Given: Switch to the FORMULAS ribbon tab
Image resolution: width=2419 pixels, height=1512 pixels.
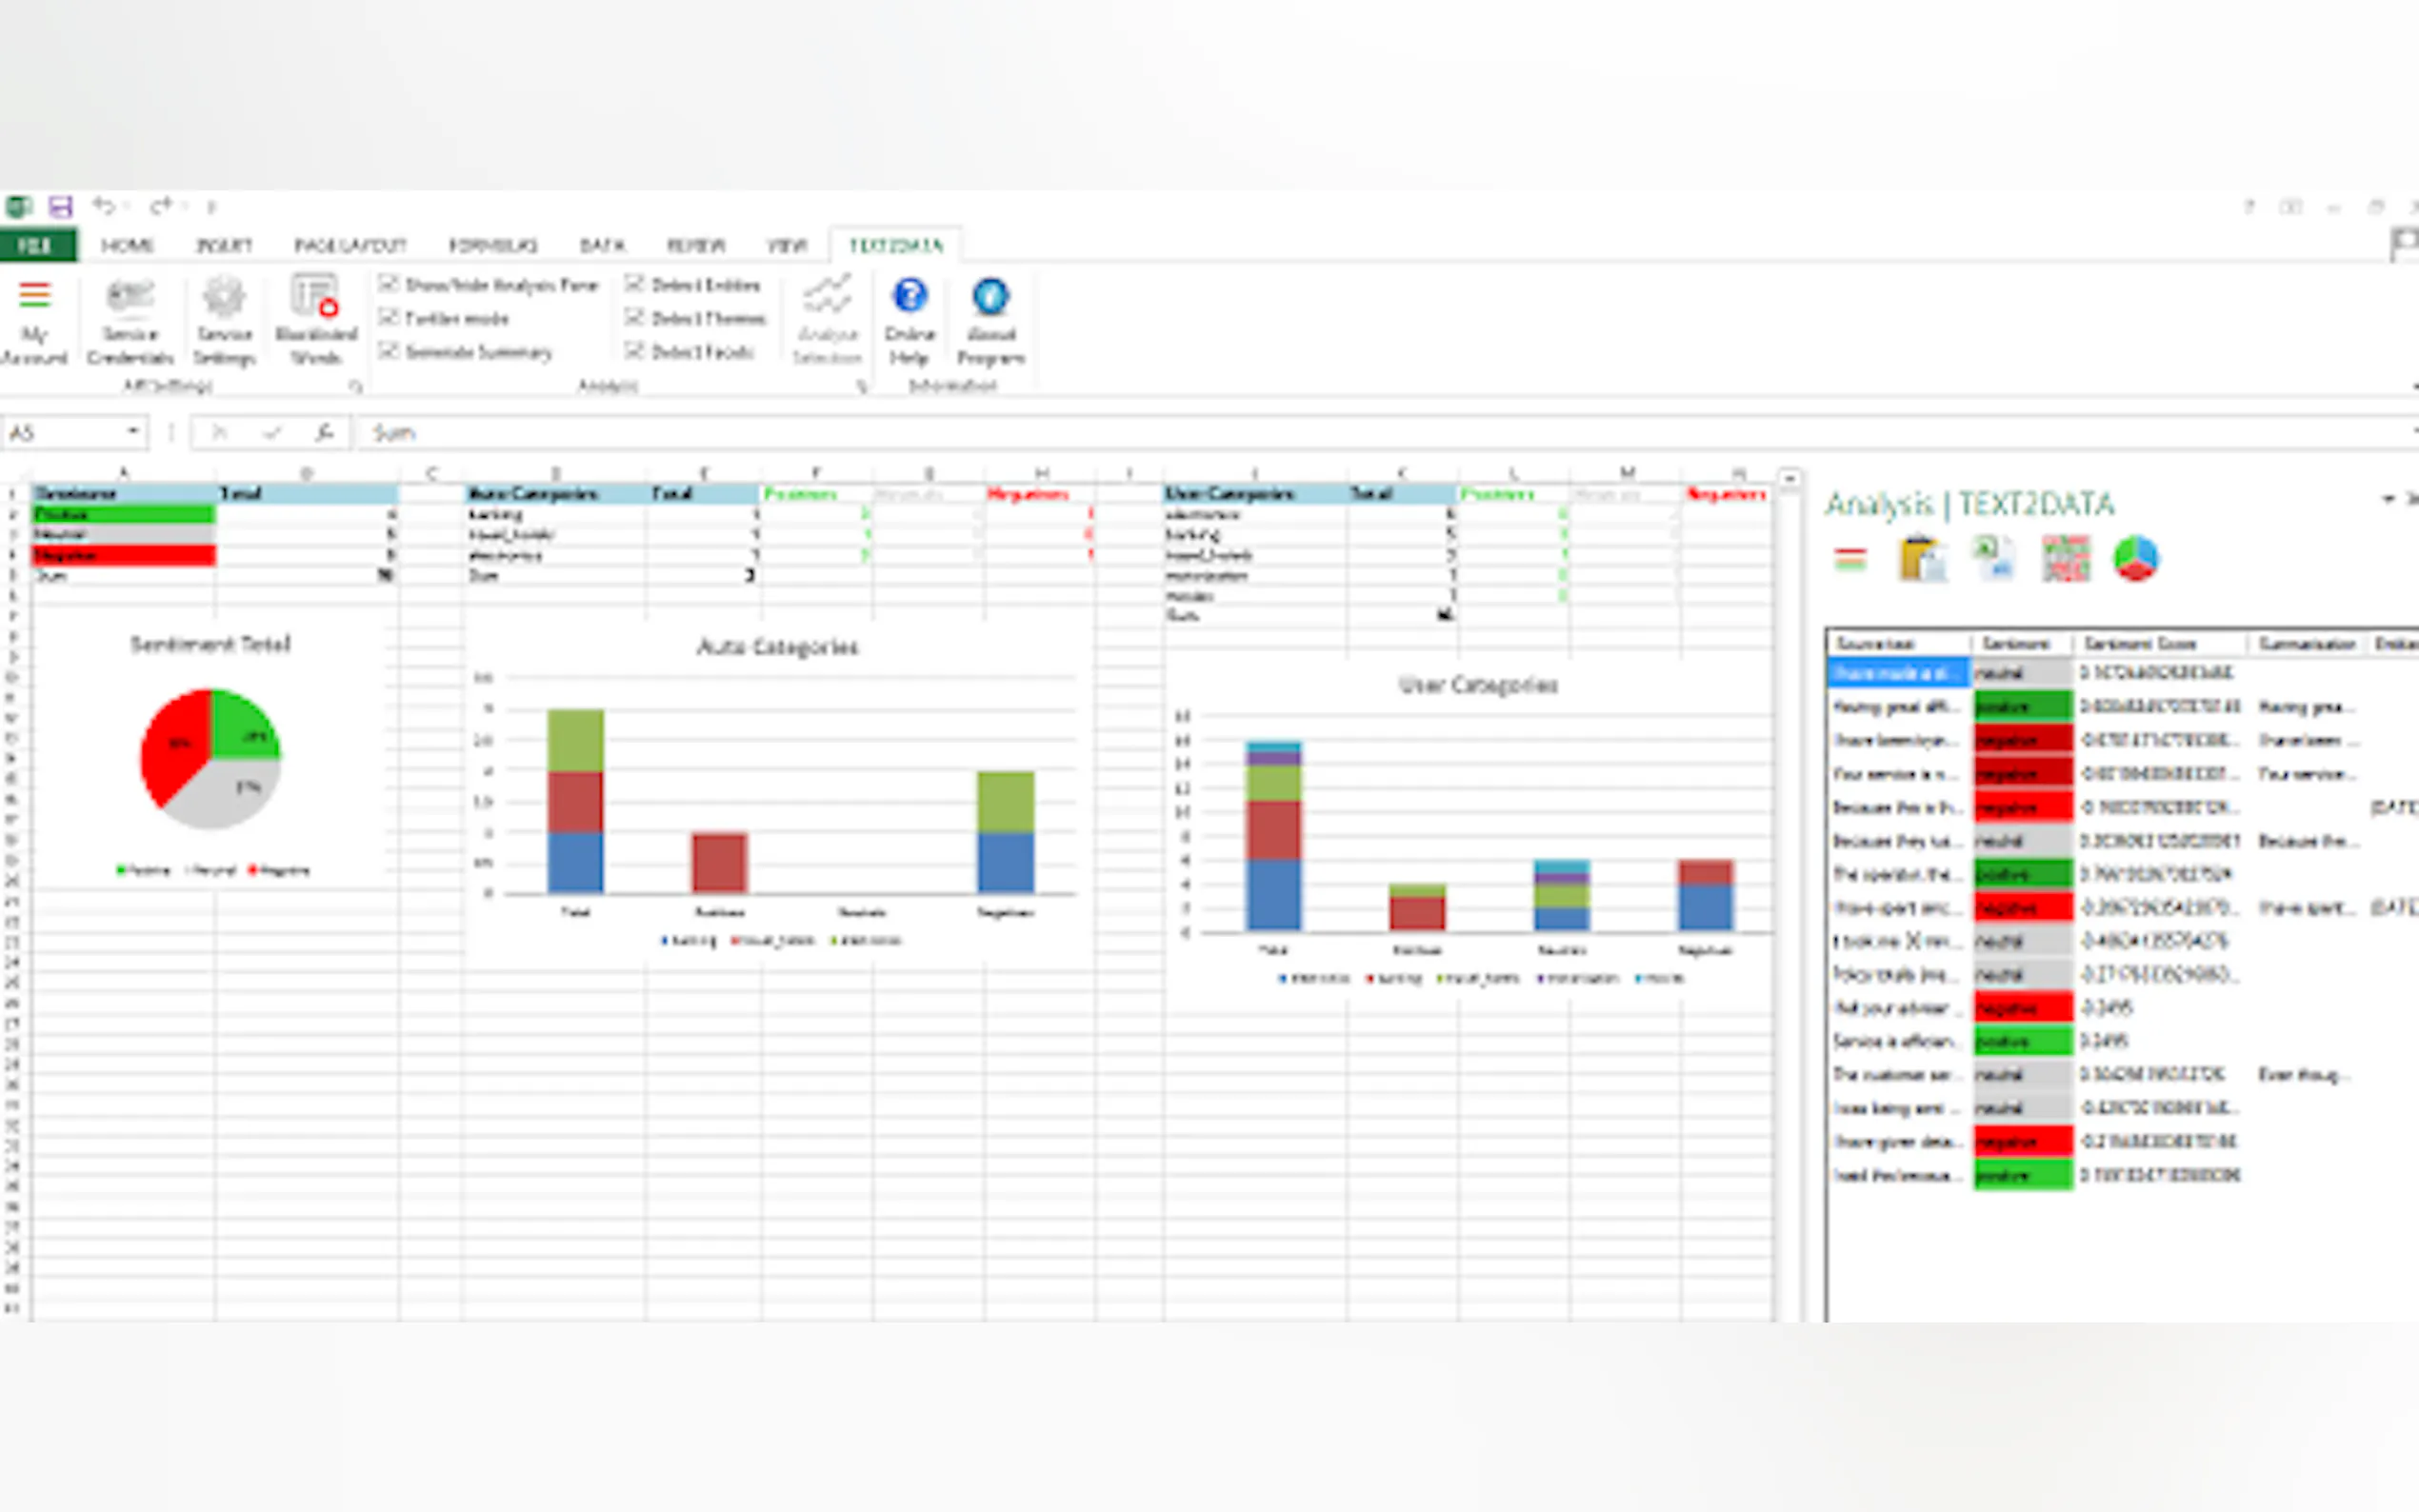Looking at the screenshot, I should tap(492, 245).
